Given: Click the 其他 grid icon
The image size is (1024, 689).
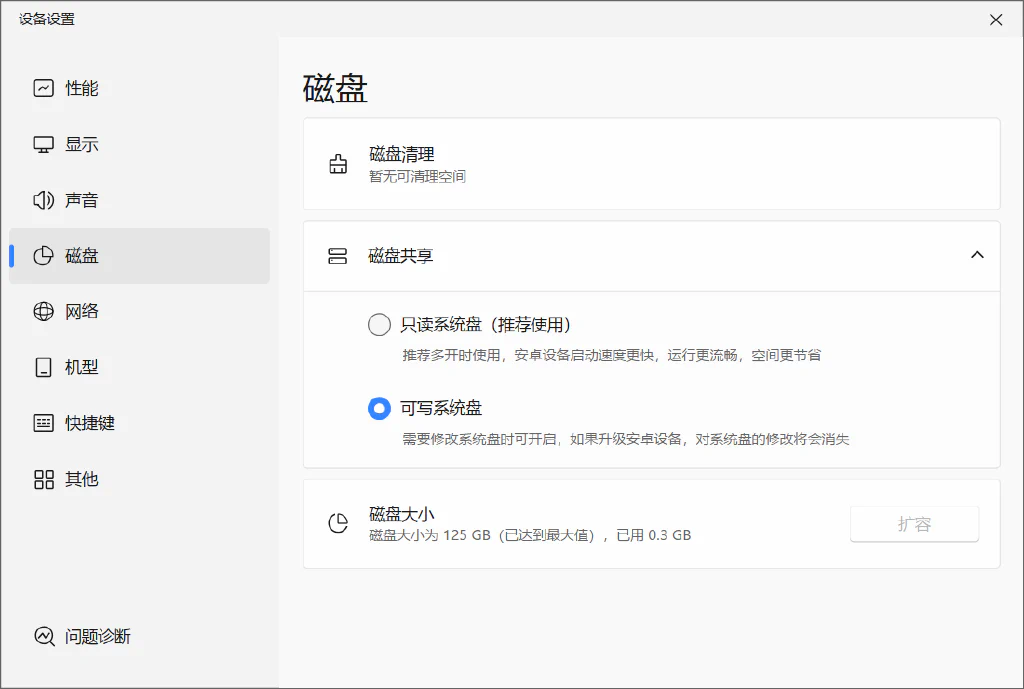Looking at the screenshot, I should coord(43,479).
